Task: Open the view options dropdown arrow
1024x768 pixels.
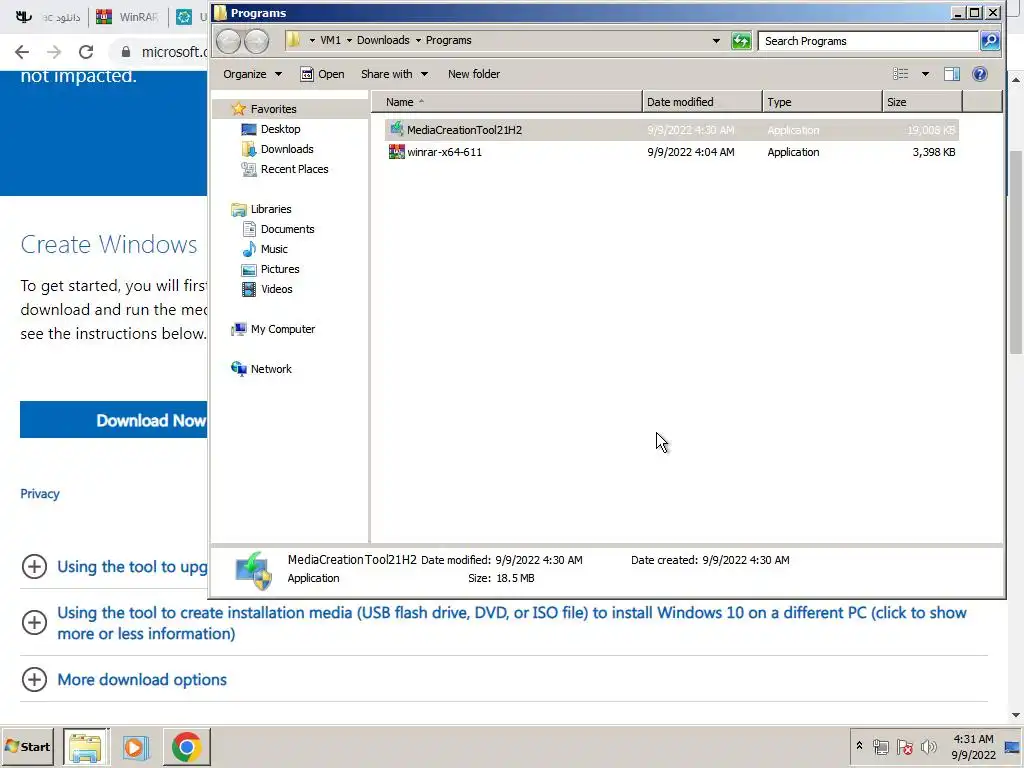Action: tap(925, 74)
